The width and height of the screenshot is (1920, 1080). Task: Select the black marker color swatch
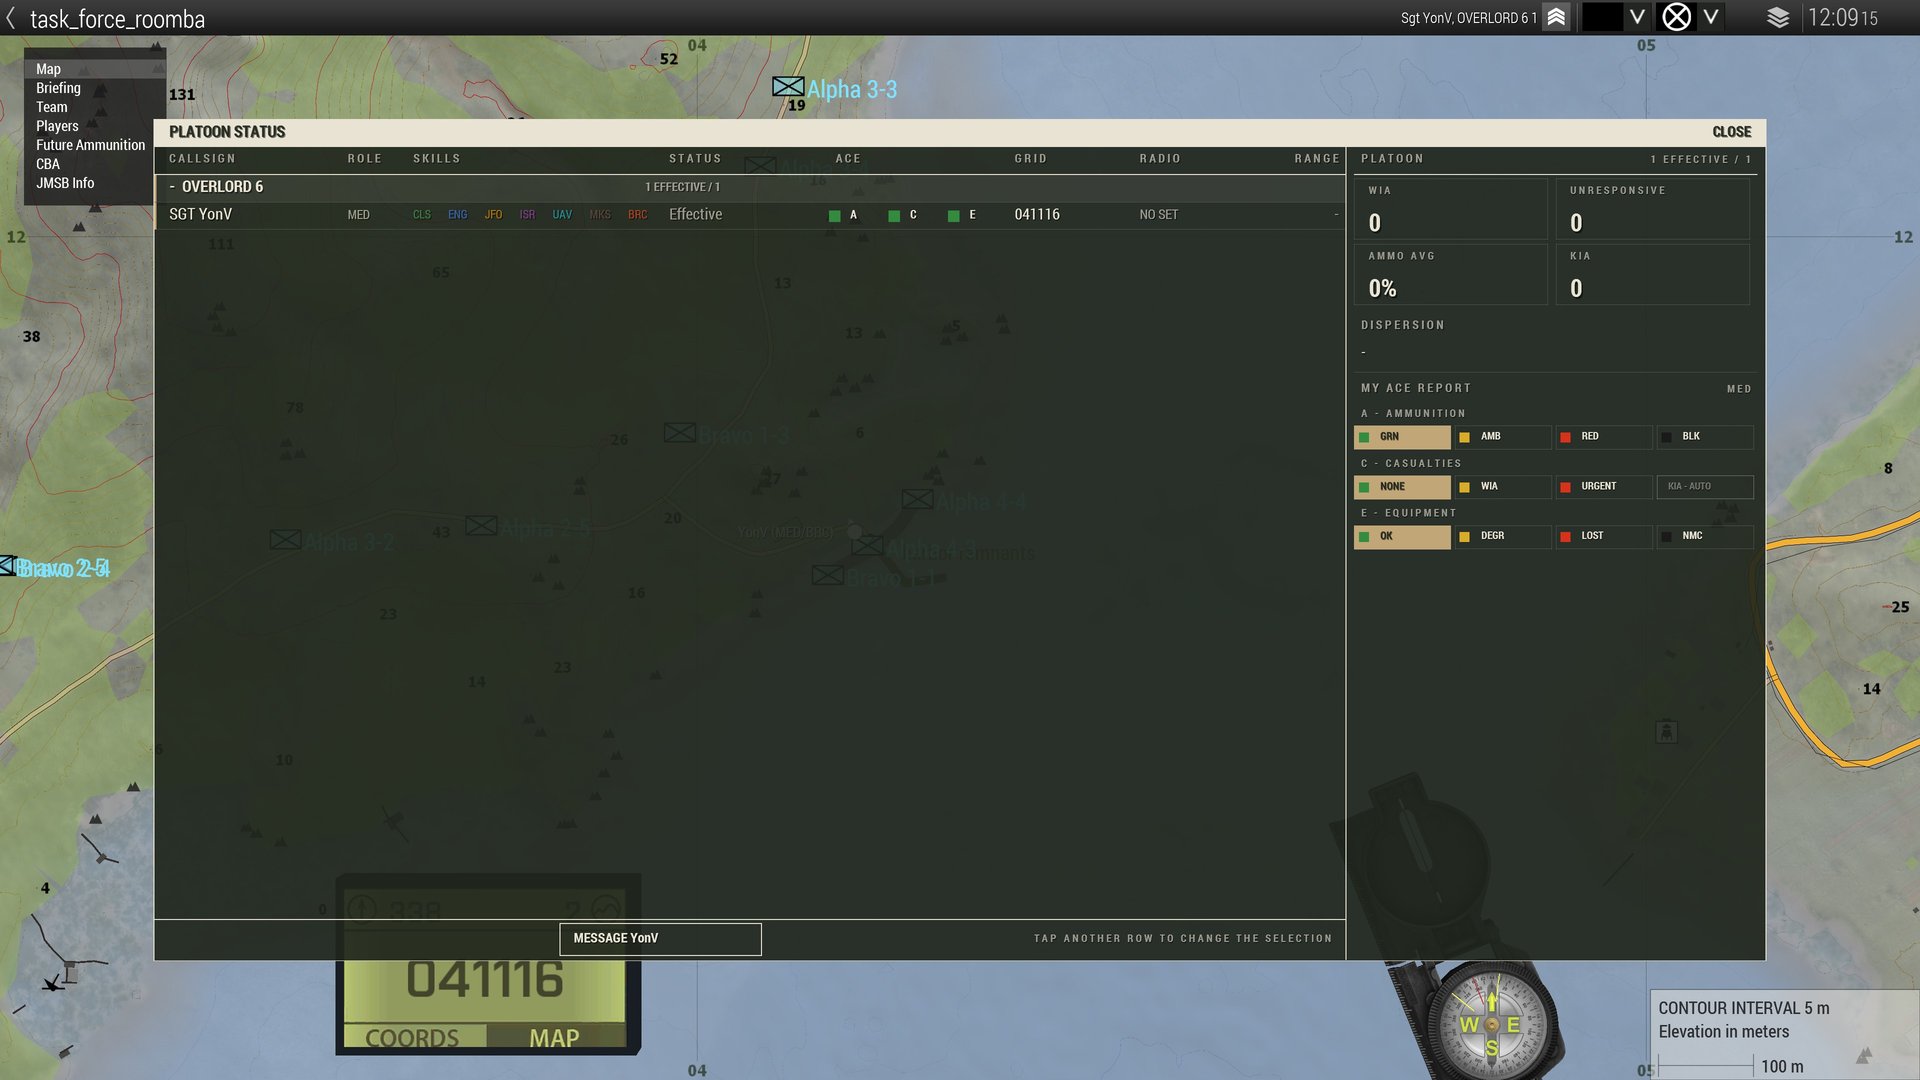coord(1602,17)
